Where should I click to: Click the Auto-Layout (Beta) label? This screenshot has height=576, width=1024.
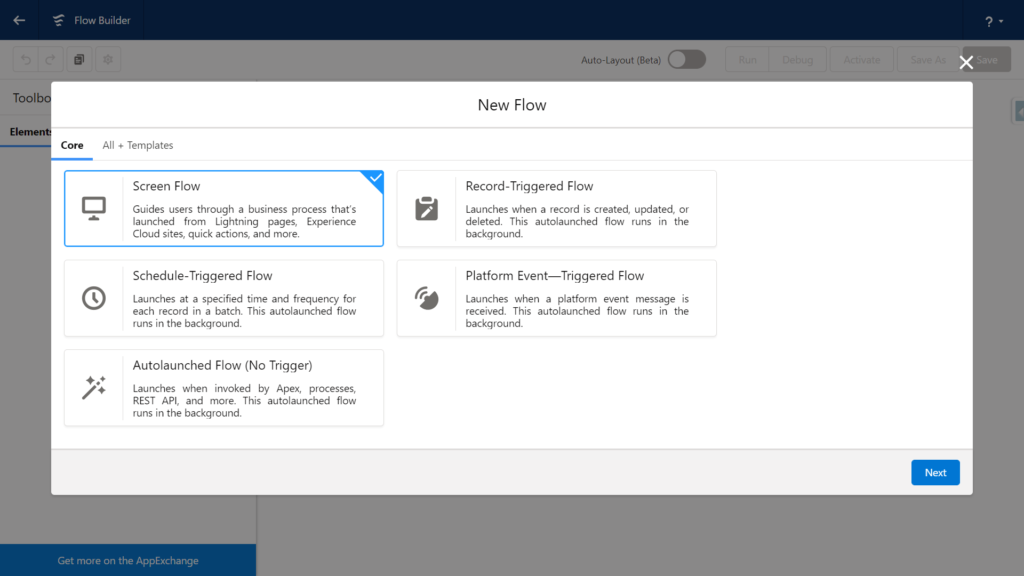pyautogui.click(x=621, y=60)
